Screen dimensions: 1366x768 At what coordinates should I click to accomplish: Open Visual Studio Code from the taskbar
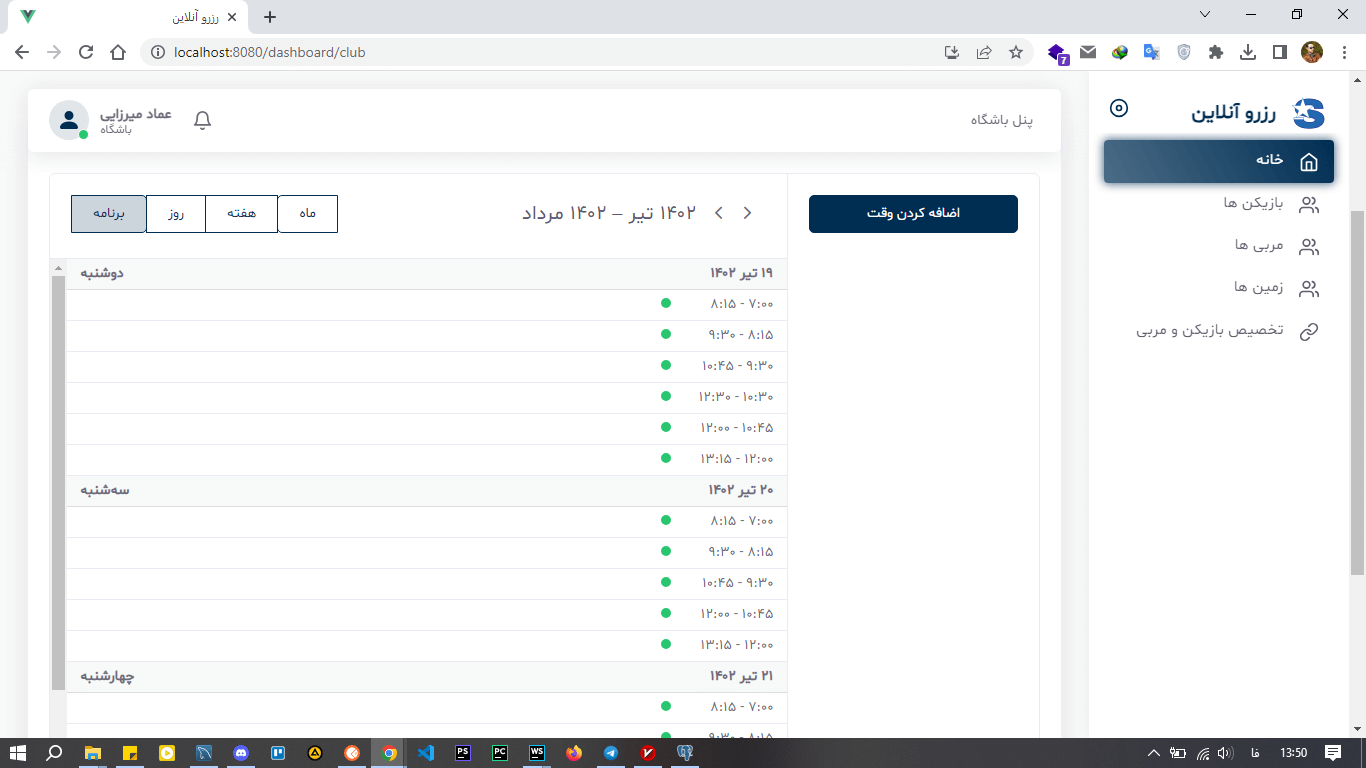(x=426, y=753)
